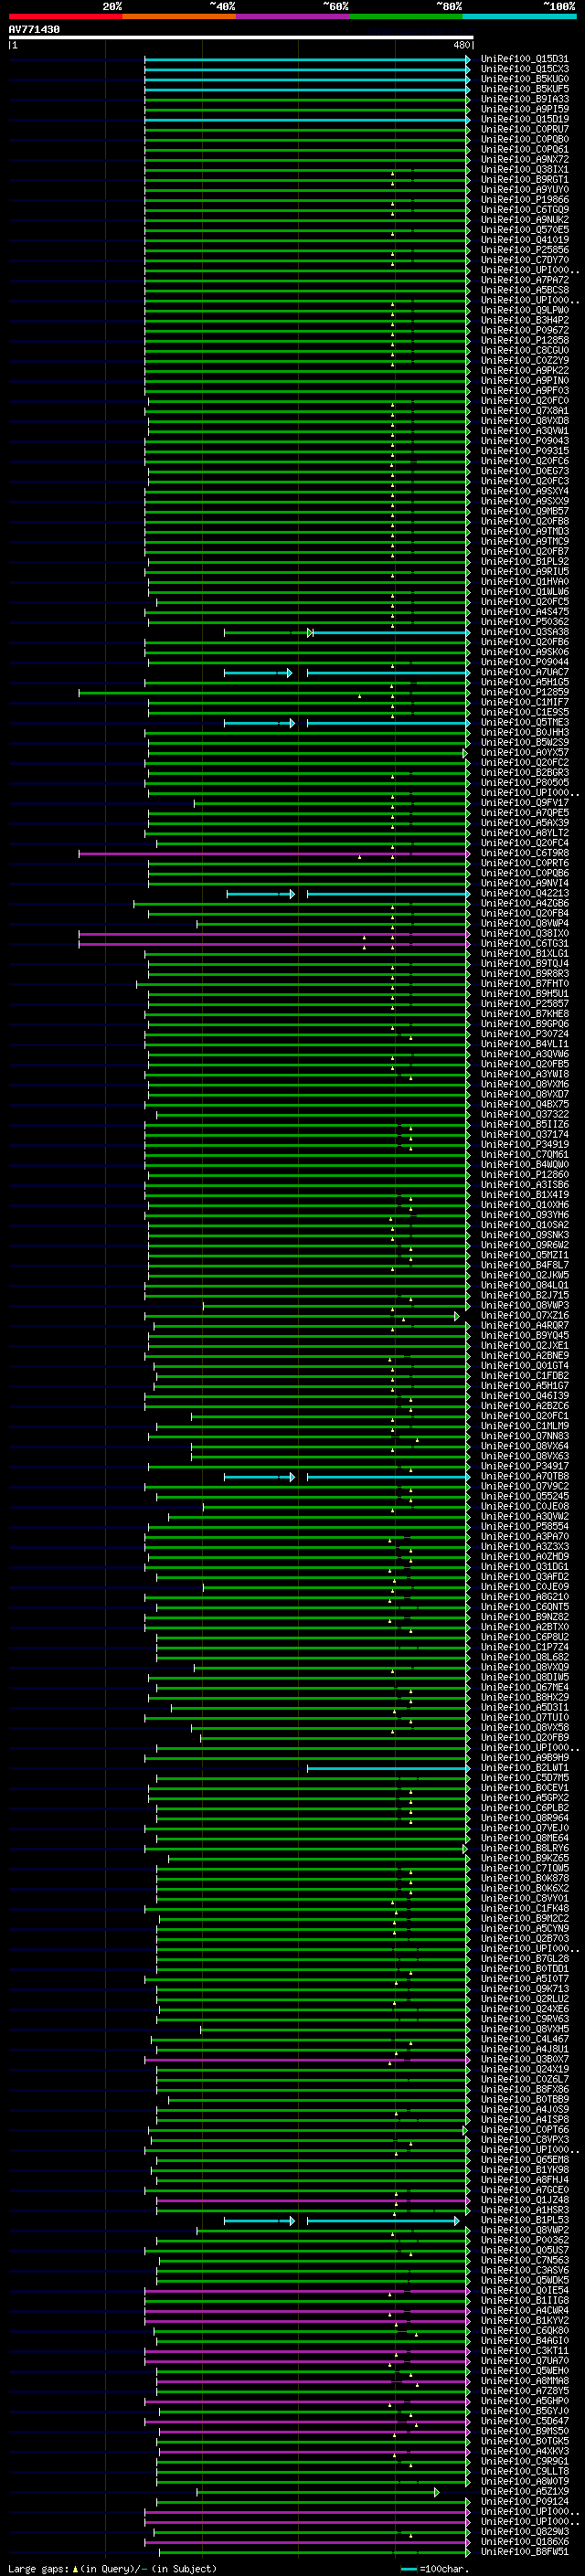This screenshot has height=2576, width=585.
Task: Open hit UniRef100_B5KUF5
Action: (x=524, y=89)
